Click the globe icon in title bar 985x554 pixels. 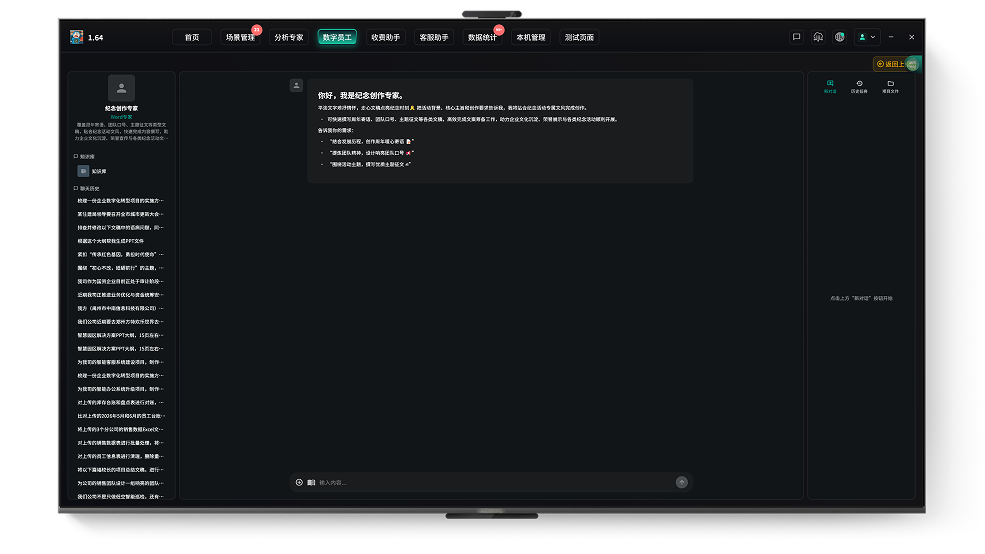tap(839, 37)
